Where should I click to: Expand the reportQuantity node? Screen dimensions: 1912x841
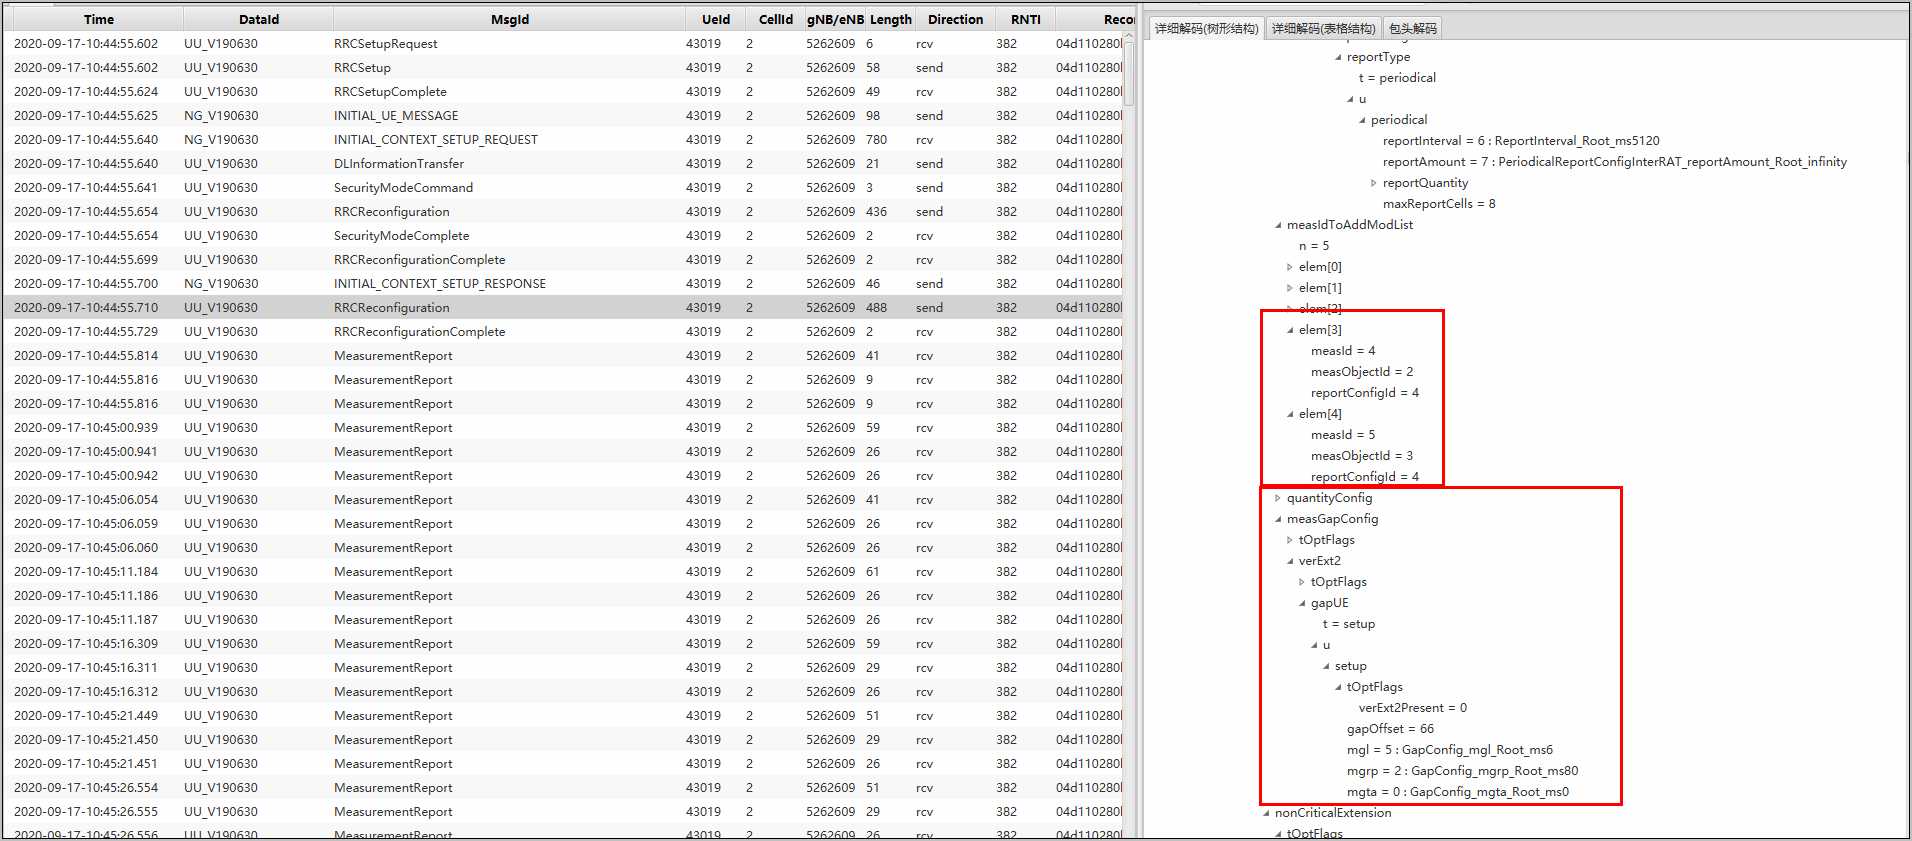tap(1374, 183)
